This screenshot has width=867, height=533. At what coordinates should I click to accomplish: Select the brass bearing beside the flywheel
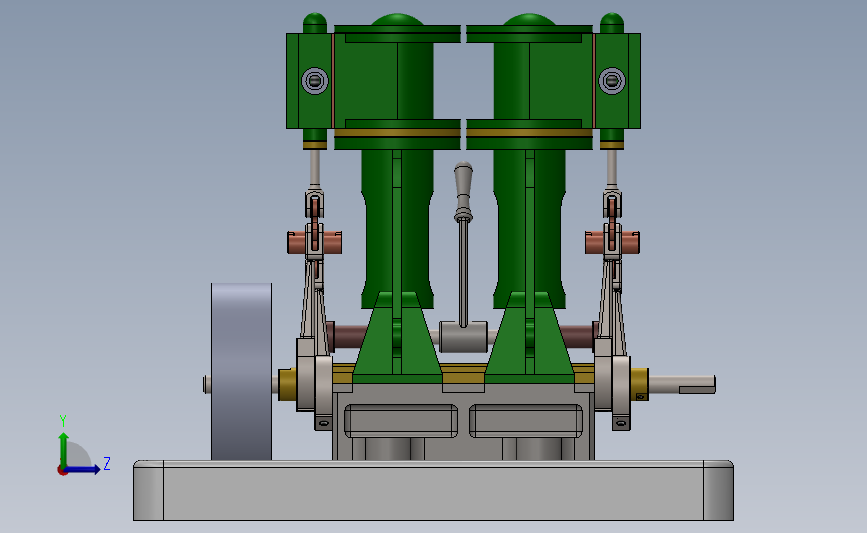[288, 385]
